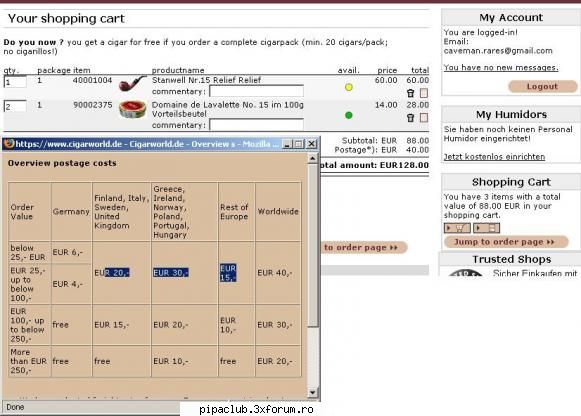This screenshot has height=416, width=581.
Task: Tick the checkbox beside the Stanwell pipe row
Action: (x=424, y=93)
